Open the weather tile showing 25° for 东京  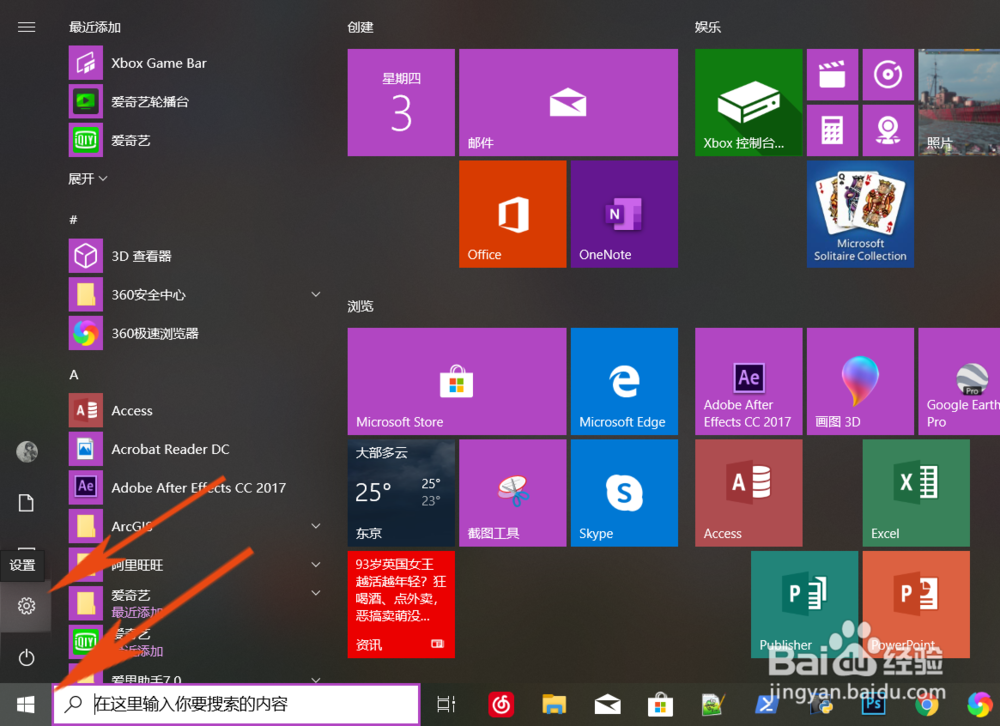[401, 492]
